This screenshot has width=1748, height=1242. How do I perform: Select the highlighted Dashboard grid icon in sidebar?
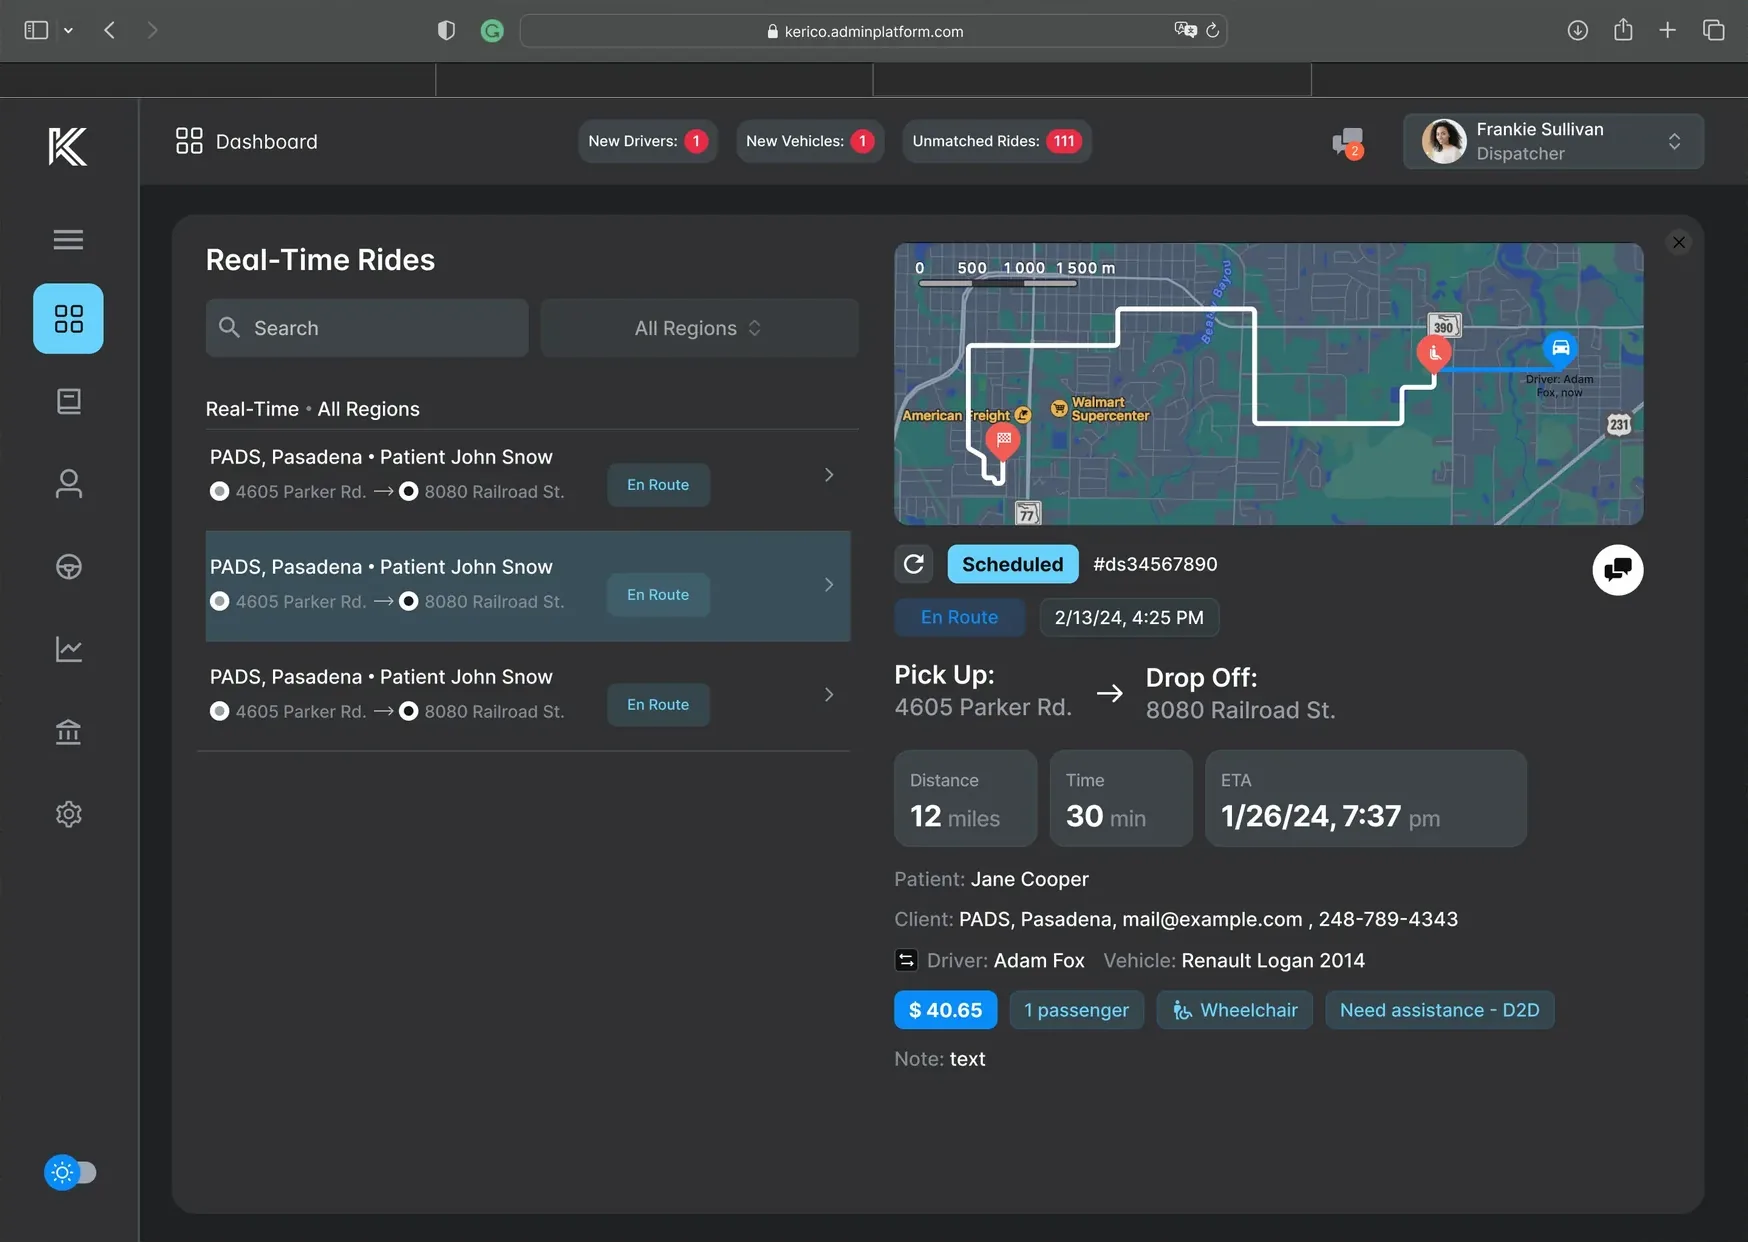pos(68,318)
